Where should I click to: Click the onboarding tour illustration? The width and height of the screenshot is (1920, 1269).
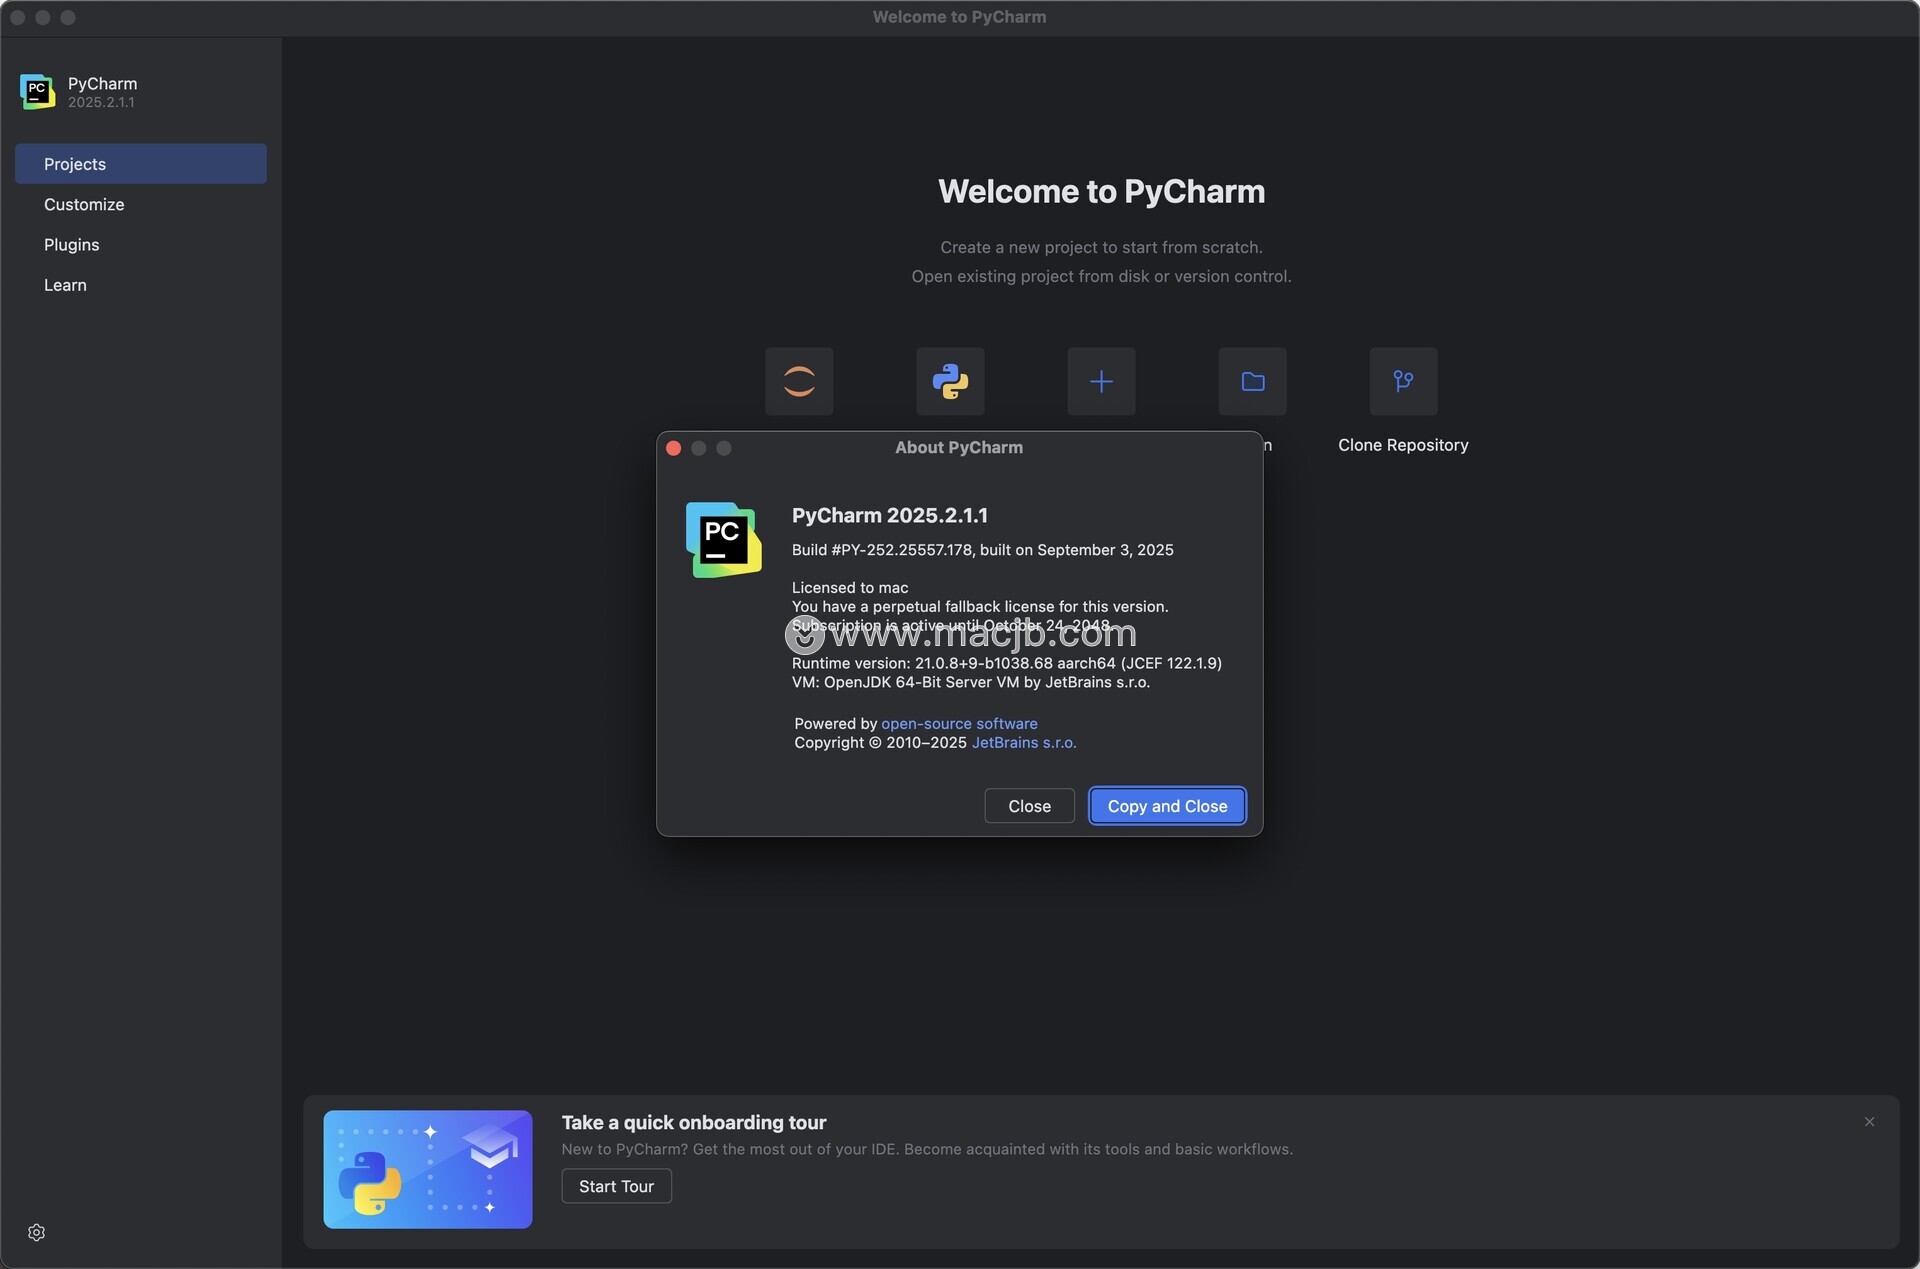428,1170
